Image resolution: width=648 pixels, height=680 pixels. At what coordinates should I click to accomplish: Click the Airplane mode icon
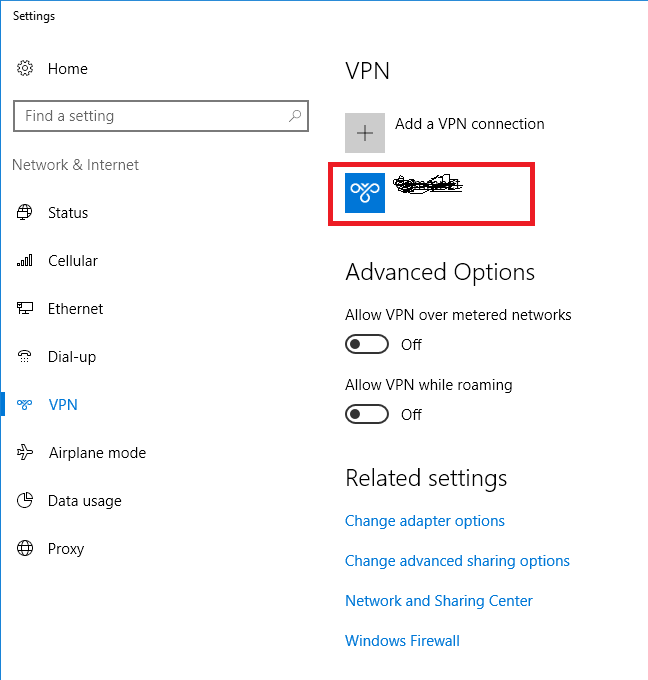(25, 453)
